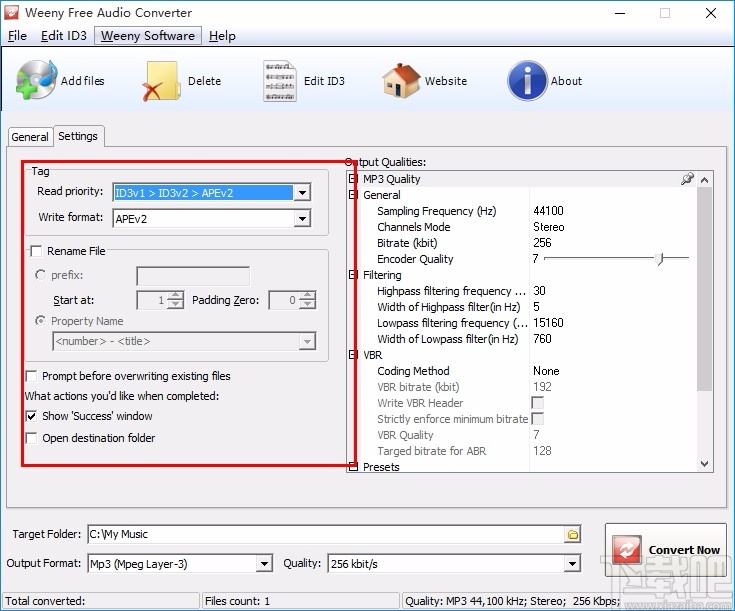Switch to the General tab

tap(30, 137)
